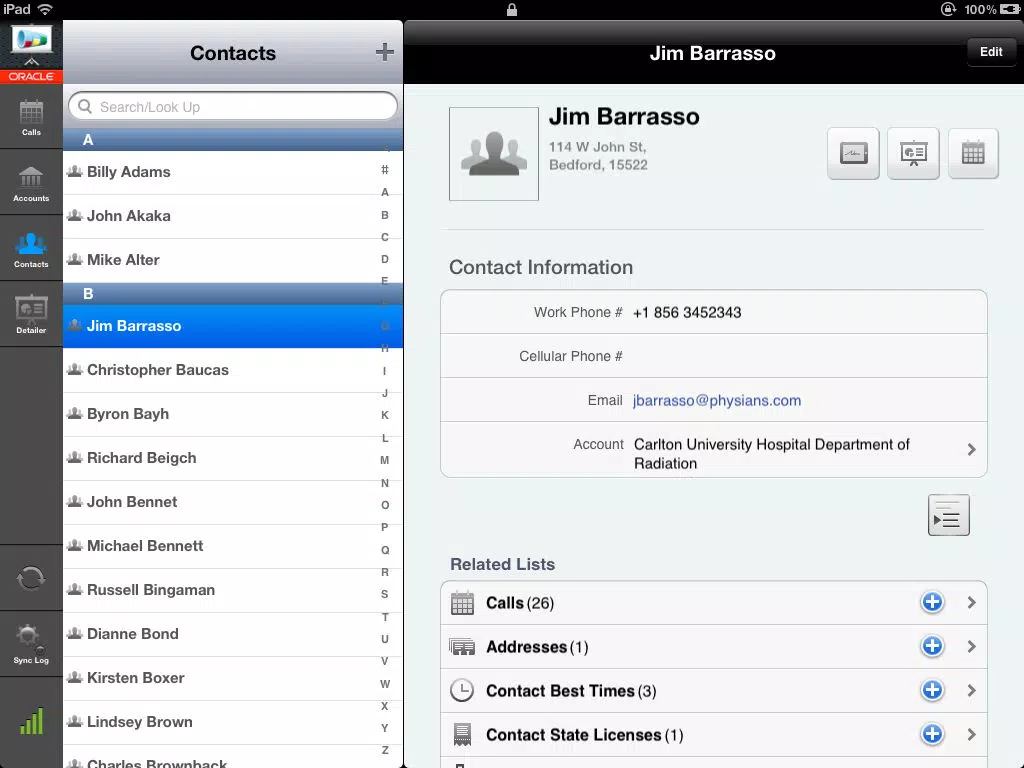The image size is (1024, 768).
Task: Expand the Addresses (1) chevron
Action: tap(971, 646)
